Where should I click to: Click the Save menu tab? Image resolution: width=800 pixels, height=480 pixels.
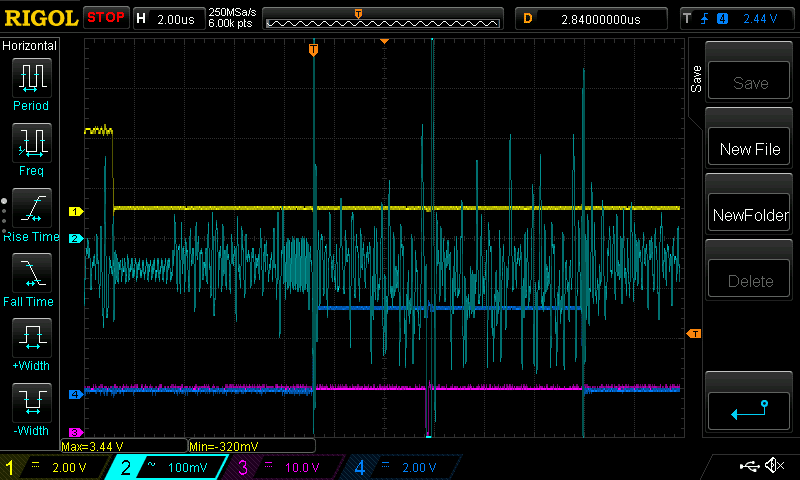pyautogui.click(x=697, y=80)
